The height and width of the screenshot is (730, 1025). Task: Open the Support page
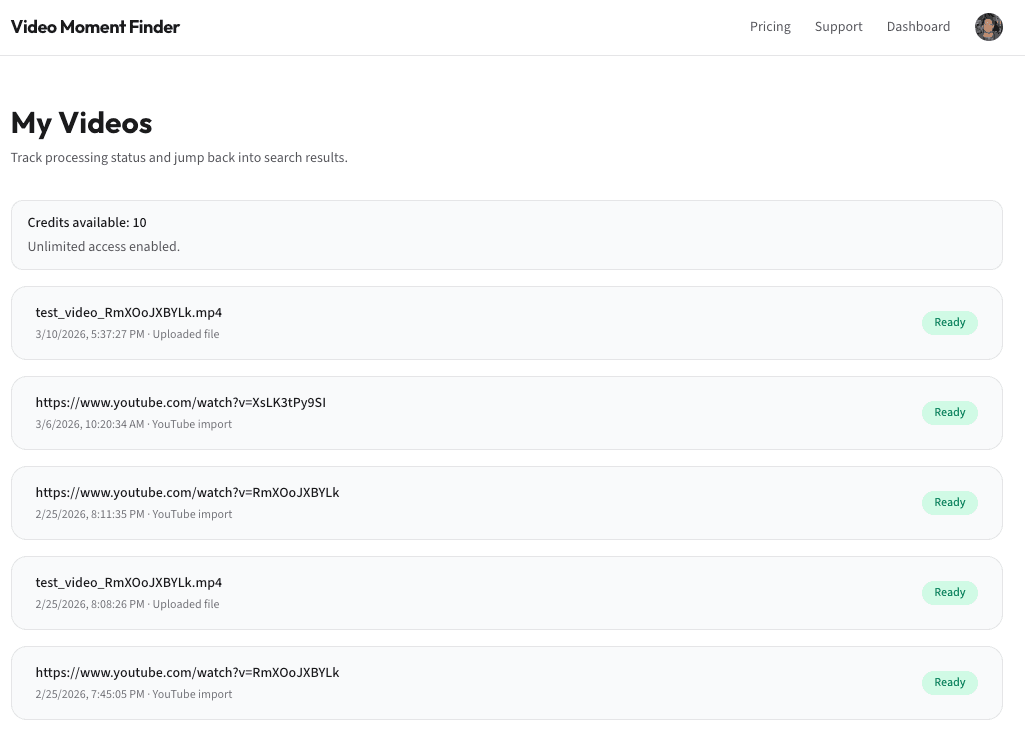(x=838, y=27)
